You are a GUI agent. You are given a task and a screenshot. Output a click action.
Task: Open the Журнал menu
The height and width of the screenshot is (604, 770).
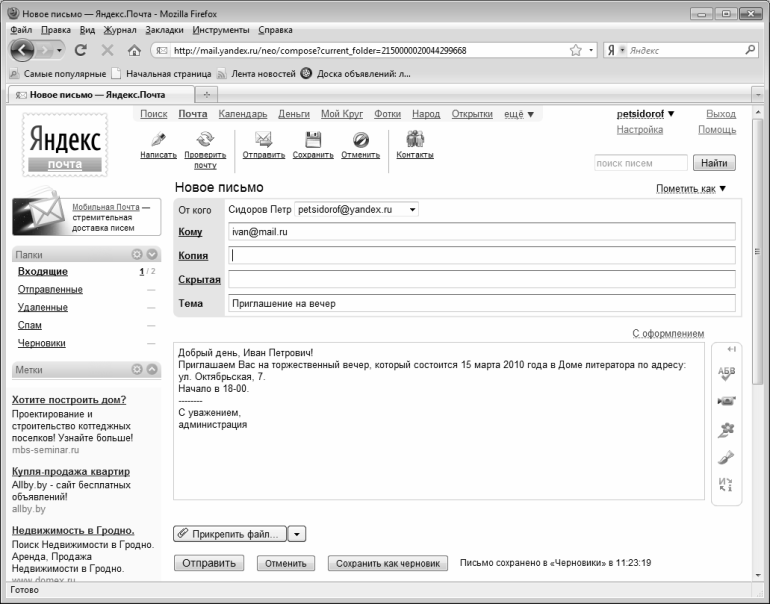(120, 30)
